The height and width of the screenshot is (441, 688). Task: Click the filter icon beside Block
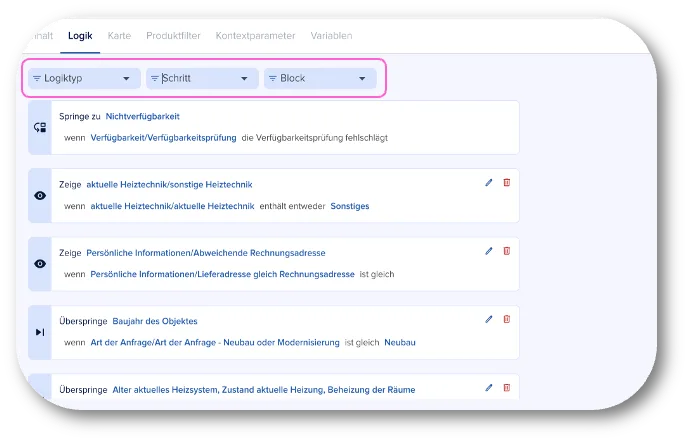point(272,79)
